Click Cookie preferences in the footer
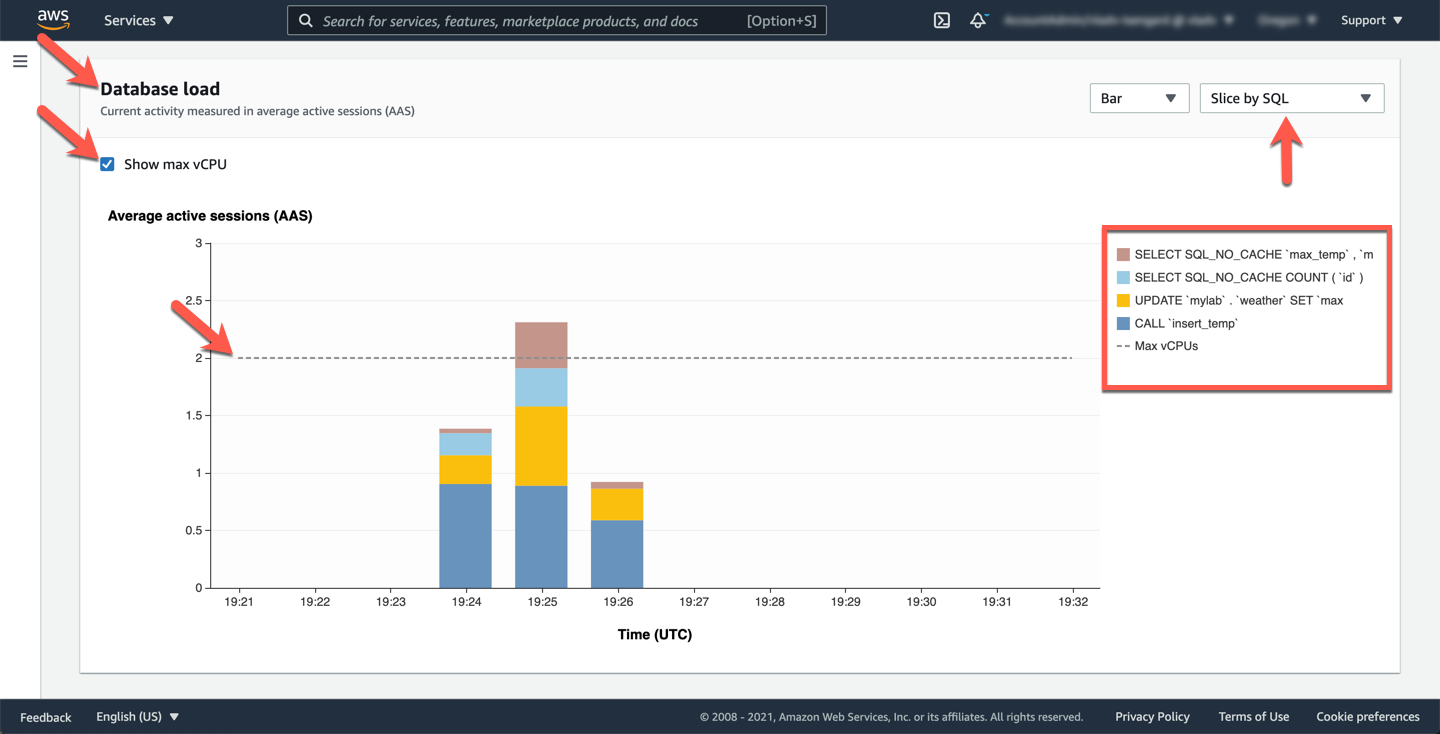Screen dimensions: 1440x734 1367,717
